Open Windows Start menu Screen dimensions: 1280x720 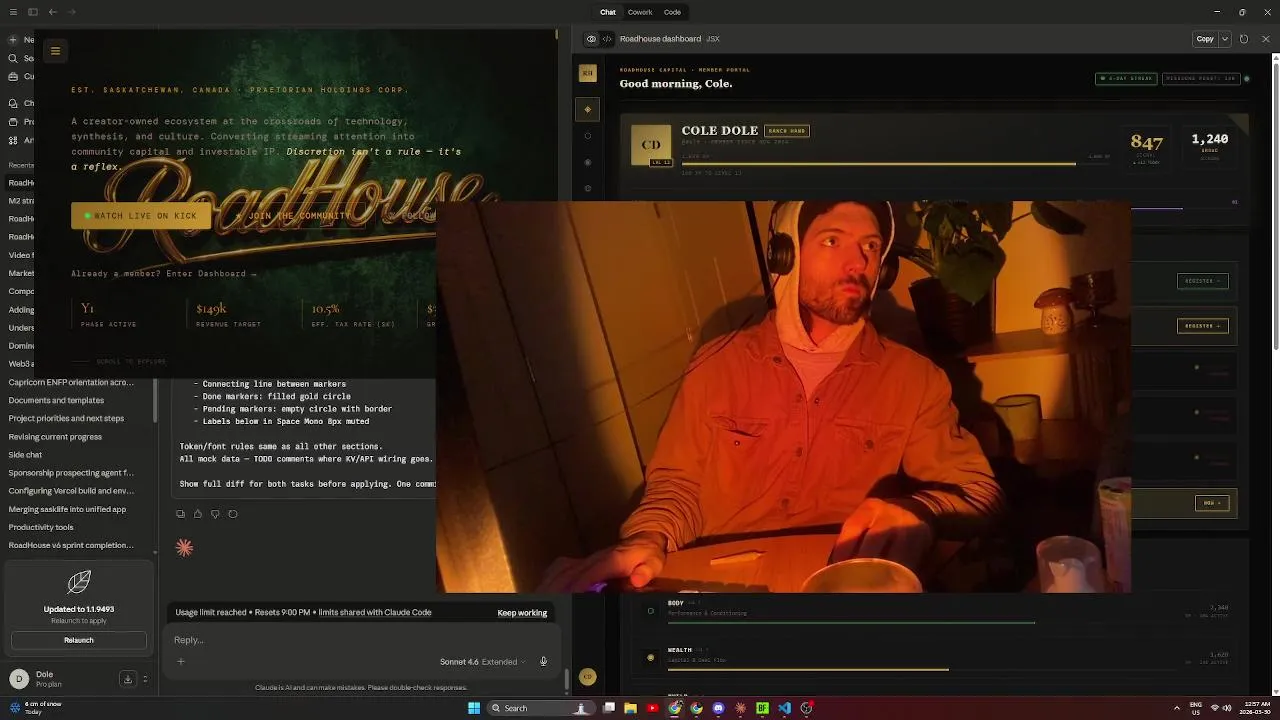(474, 708)
